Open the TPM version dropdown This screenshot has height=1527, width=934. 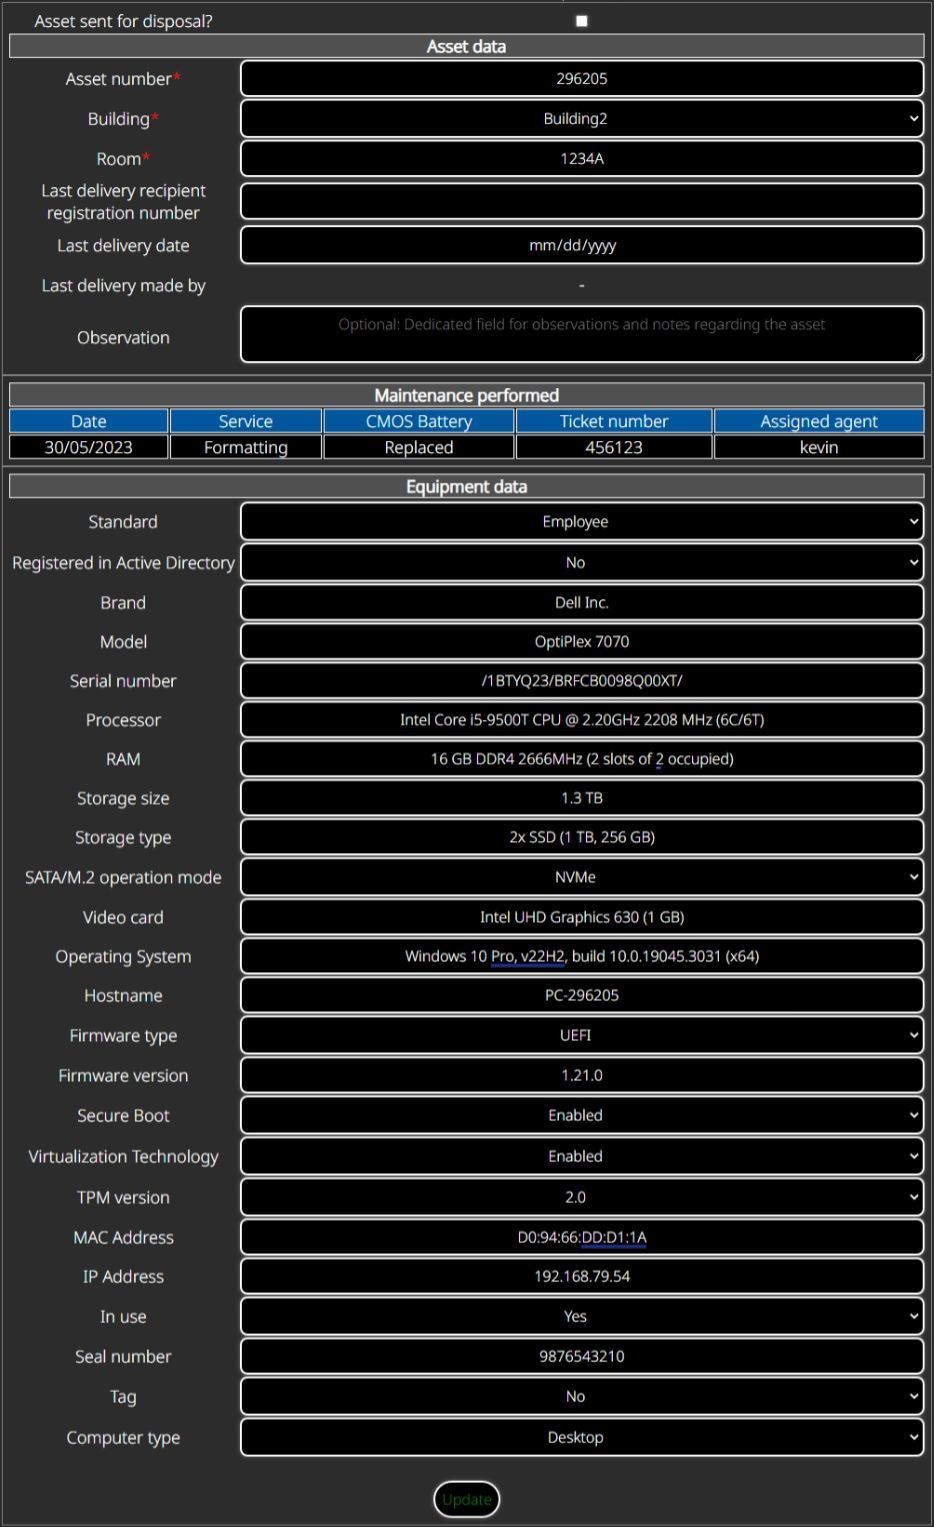click(581, 1196)
